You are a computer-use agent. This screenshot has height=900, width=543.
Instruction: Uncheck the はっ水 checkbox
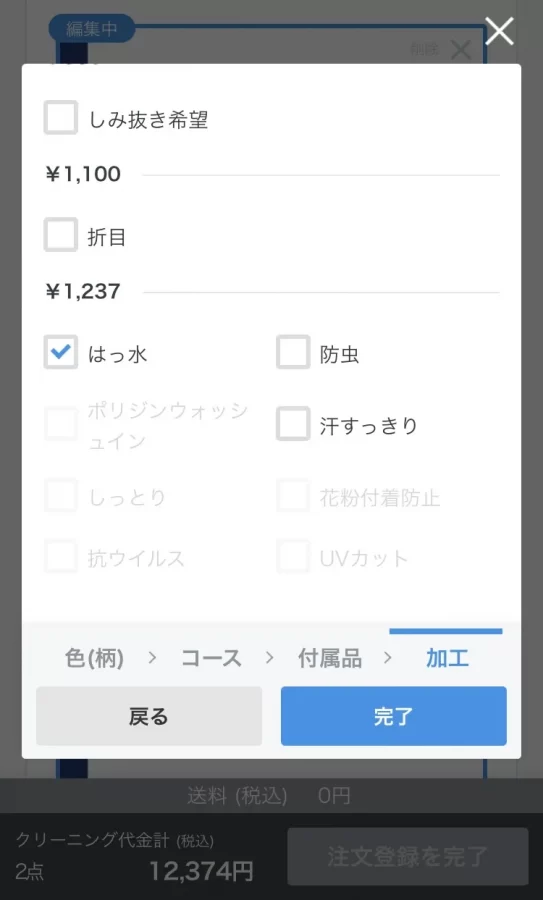click(60, 352)
